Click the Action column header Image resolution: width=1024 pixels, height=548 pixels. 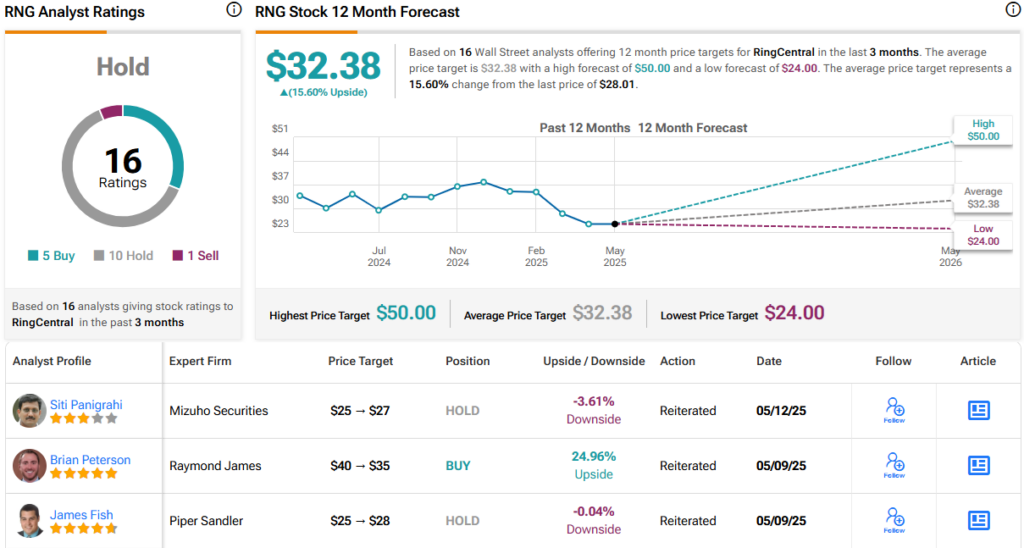click(x=677, y=361)
